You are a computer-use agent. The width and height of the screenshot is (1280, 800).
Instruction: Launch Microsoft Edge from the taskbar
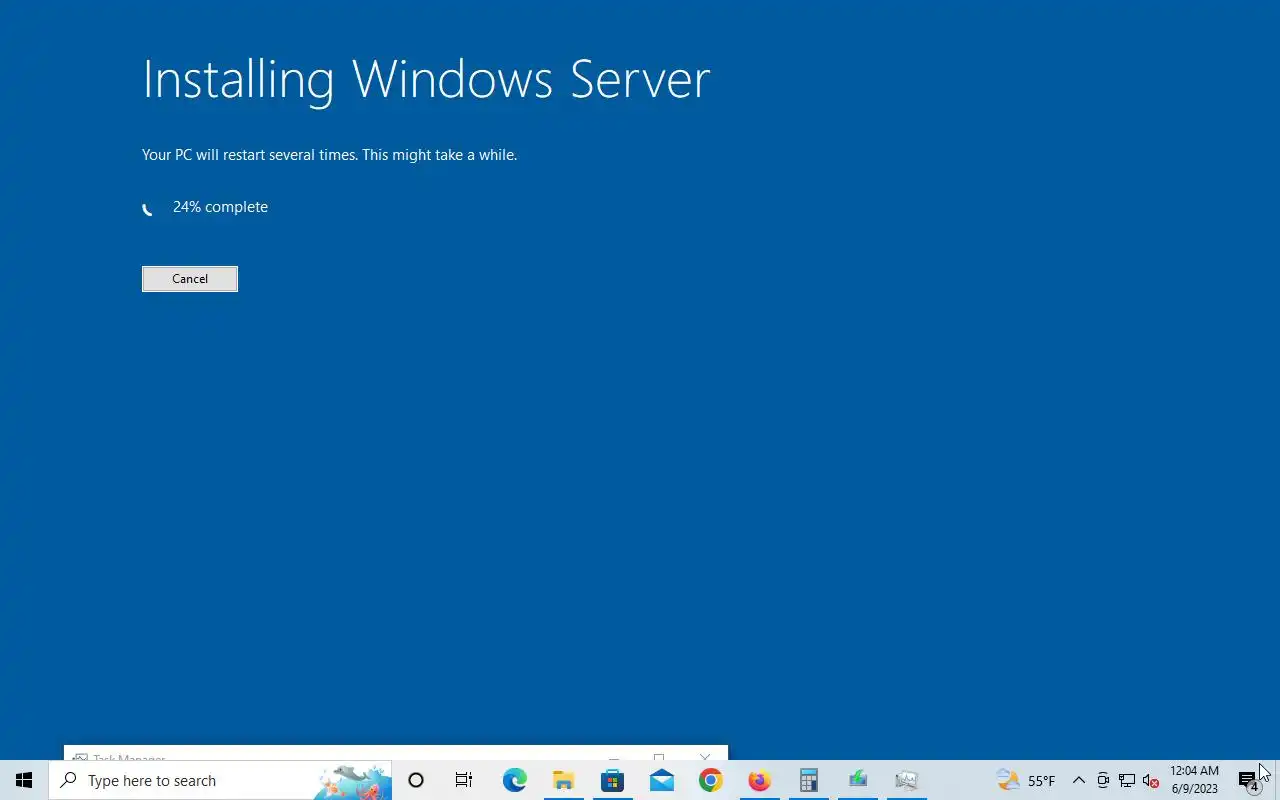(514, 780)
